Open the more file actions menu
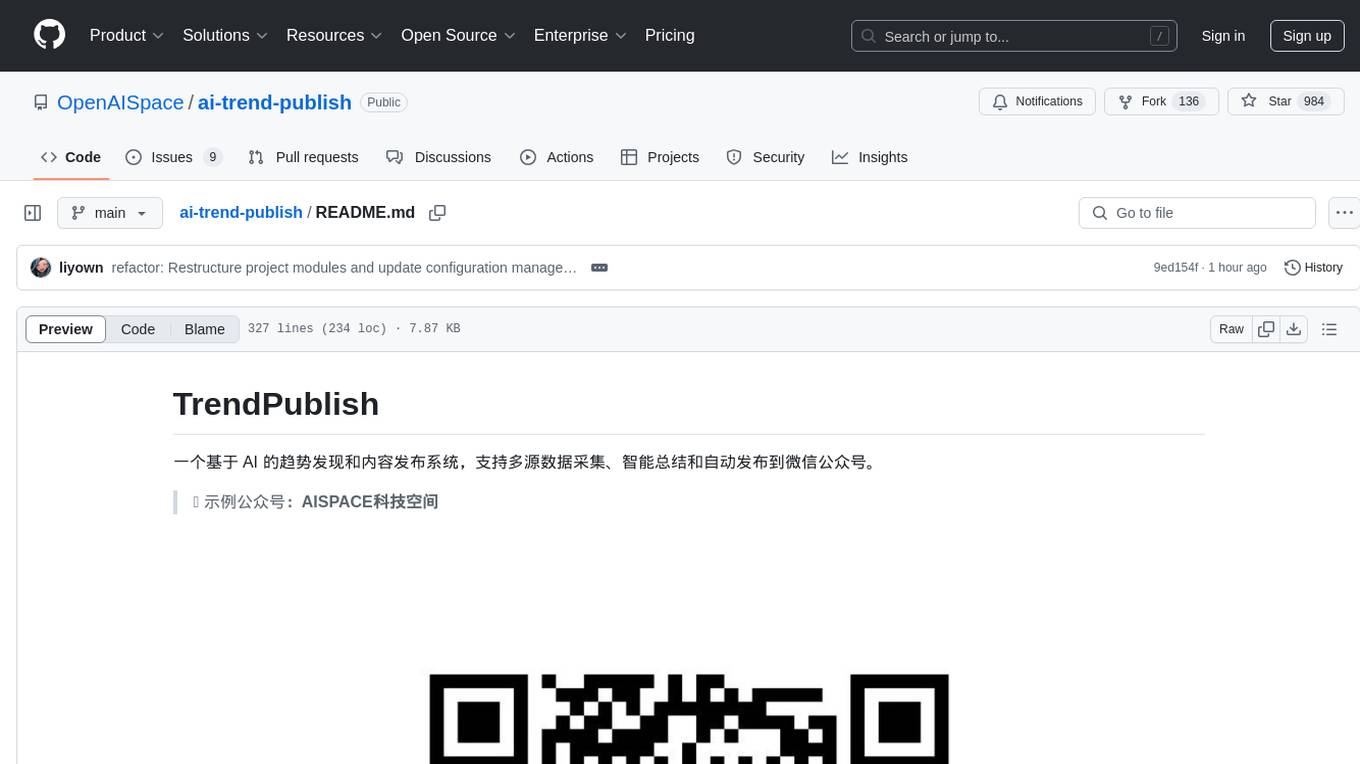 (1344, 213)
